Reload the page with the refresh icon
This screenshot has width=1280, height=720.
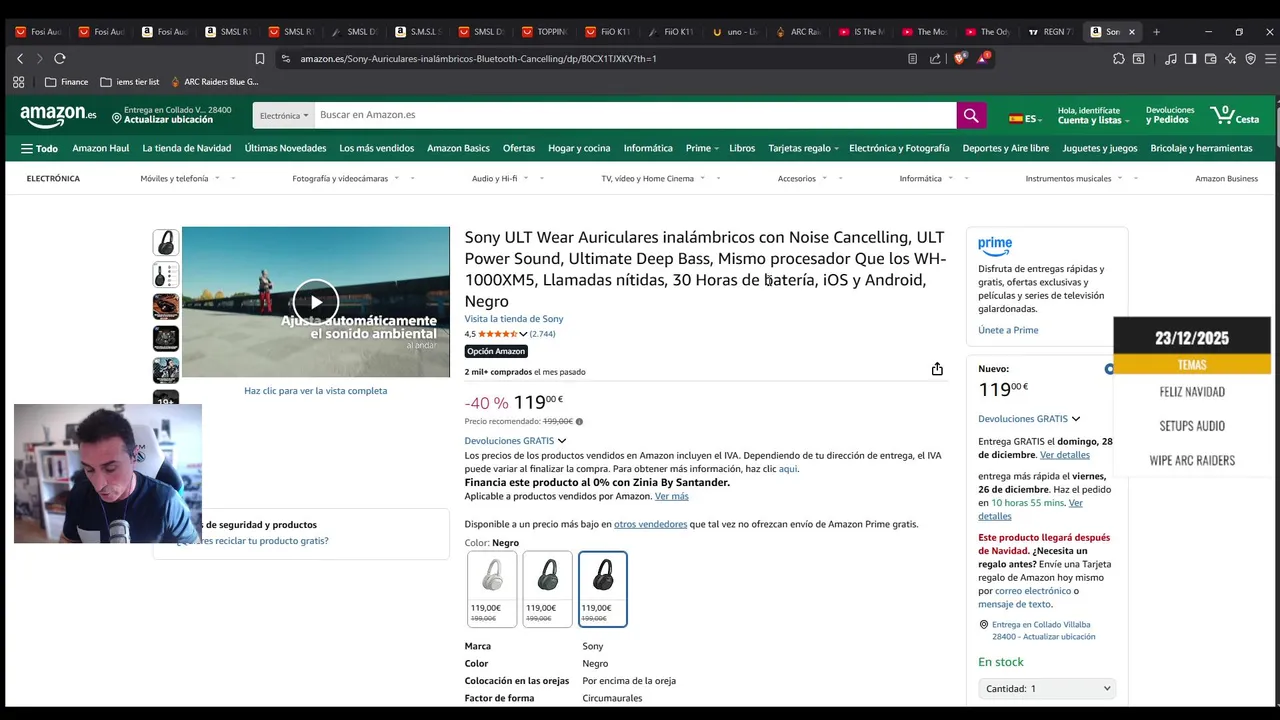[60, 59]
